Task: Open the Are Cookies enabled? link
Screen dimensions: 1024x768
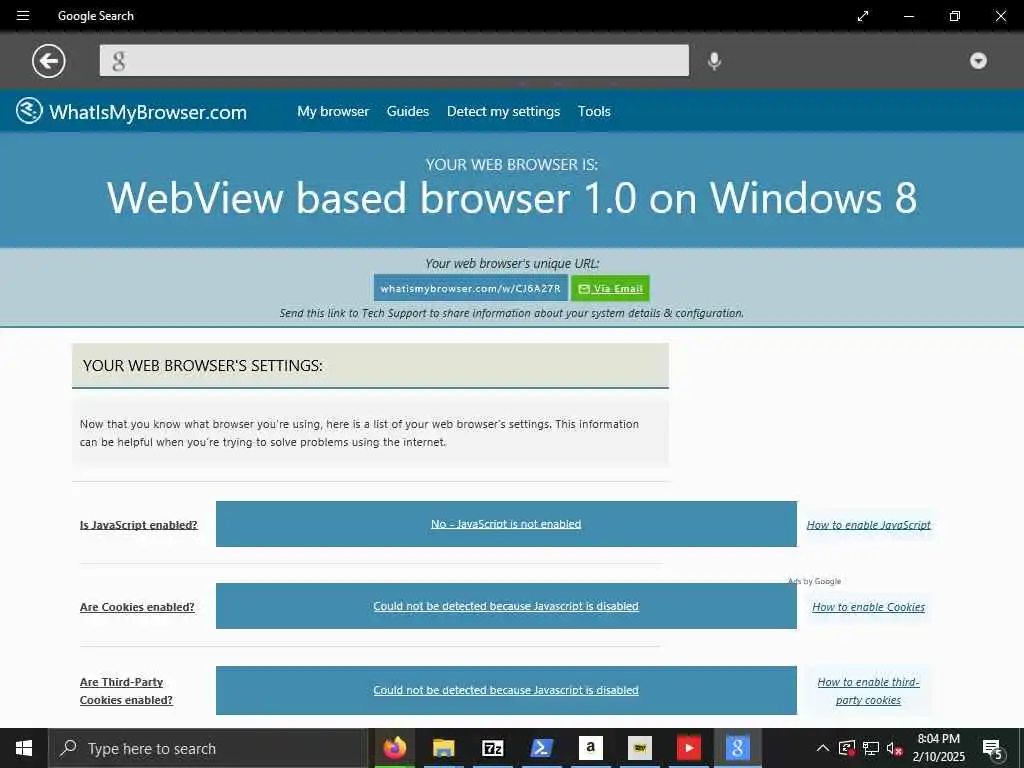Action: 137,607
